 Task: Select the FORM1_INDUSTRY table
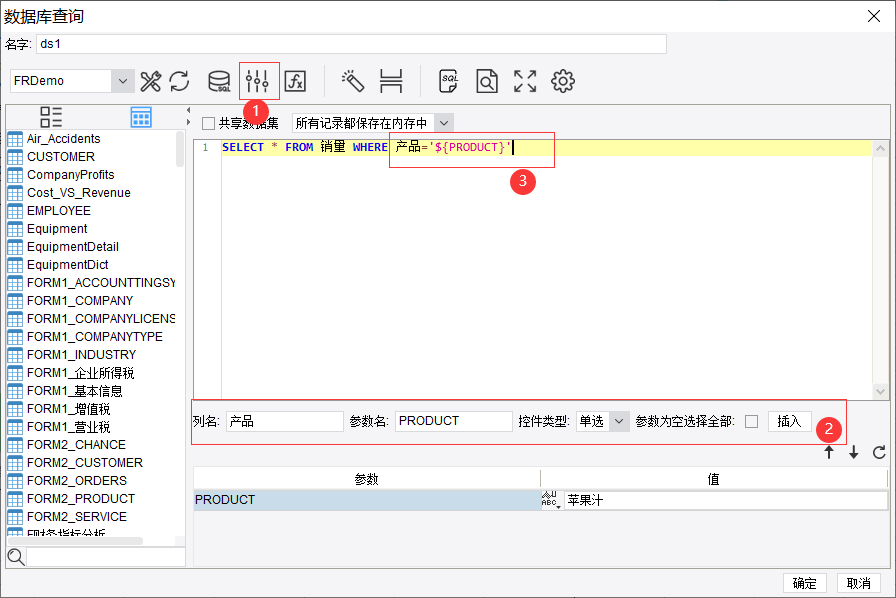(x=81, y=355)
